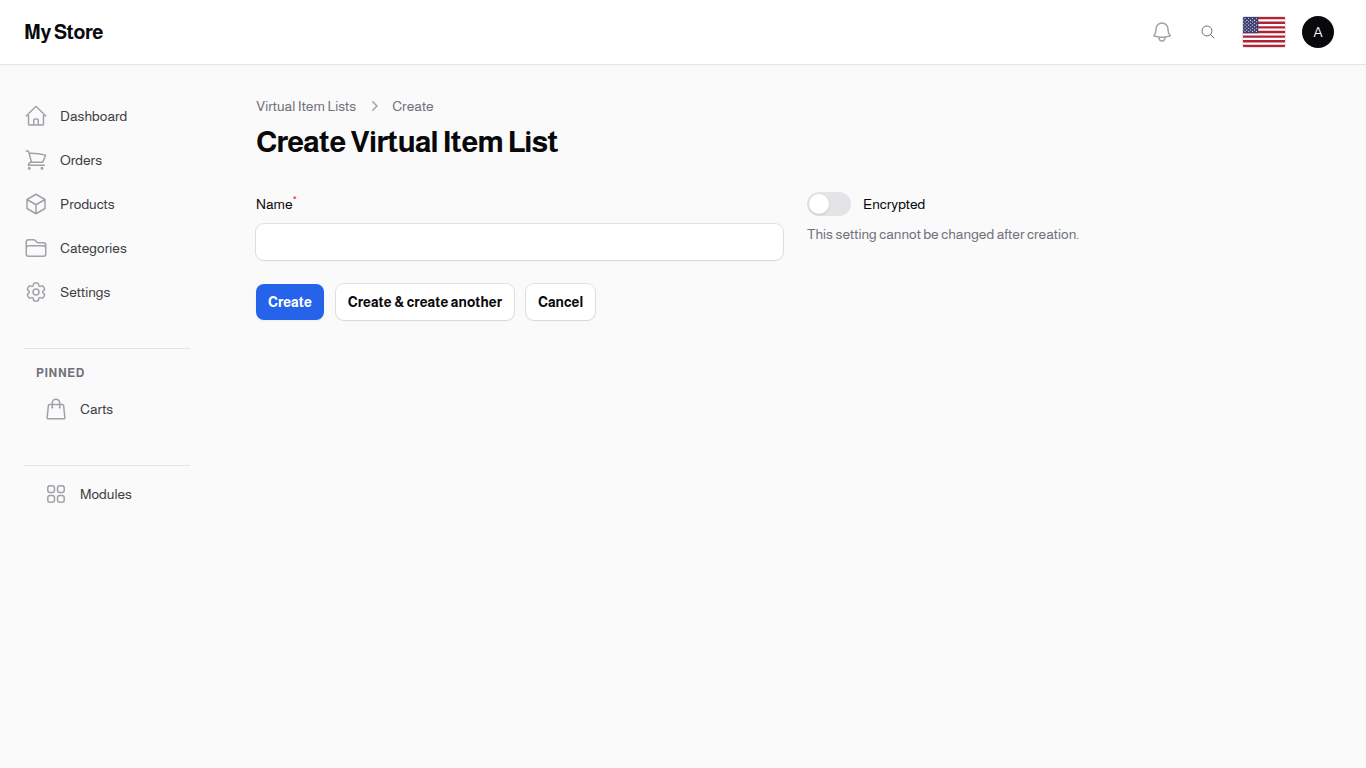Switch the Encrypted setting off then verify

828,203
